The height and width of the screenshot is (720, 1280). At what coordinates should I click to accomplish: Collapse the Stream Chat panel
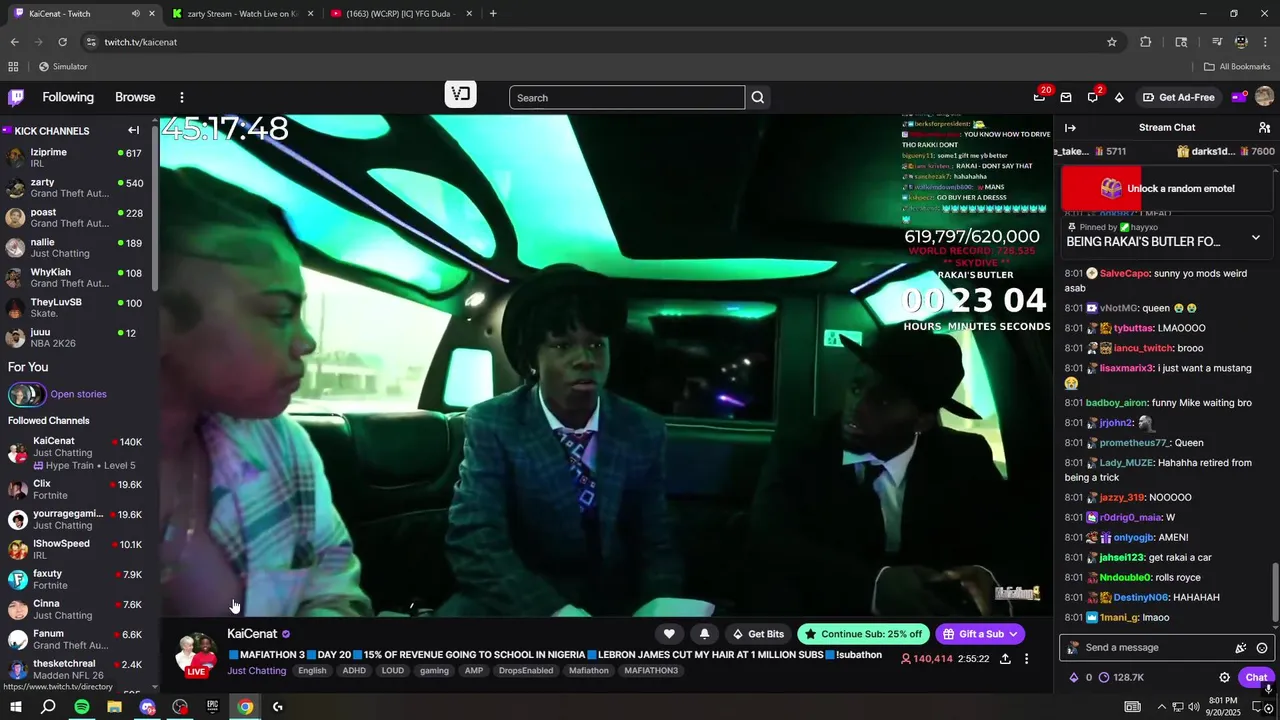tap(1070, 127)
